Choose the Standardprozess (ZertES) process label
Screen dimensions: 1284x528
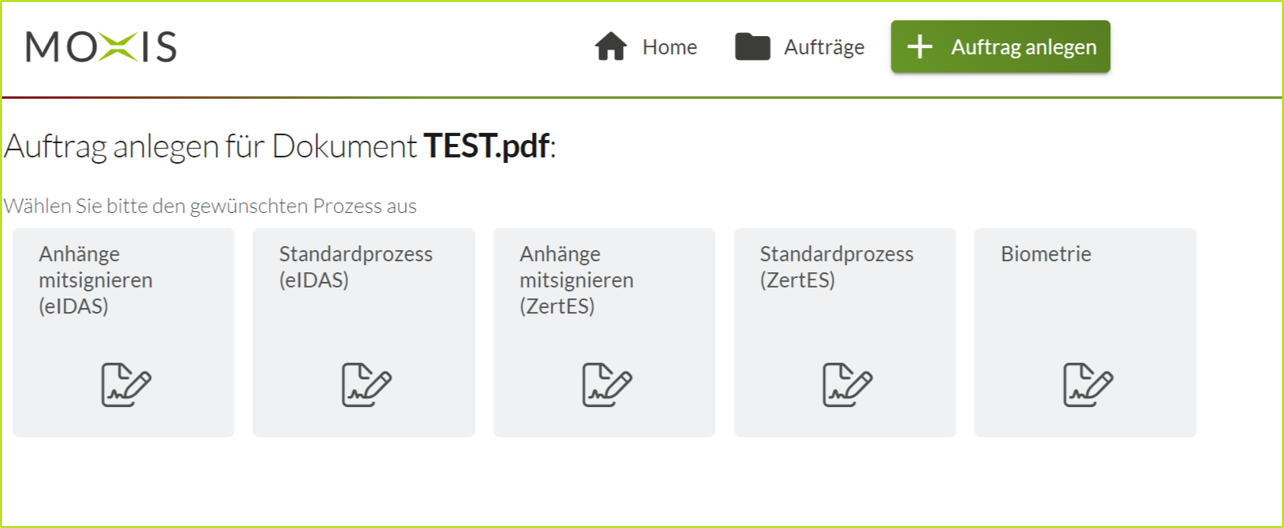pos(837,267)
